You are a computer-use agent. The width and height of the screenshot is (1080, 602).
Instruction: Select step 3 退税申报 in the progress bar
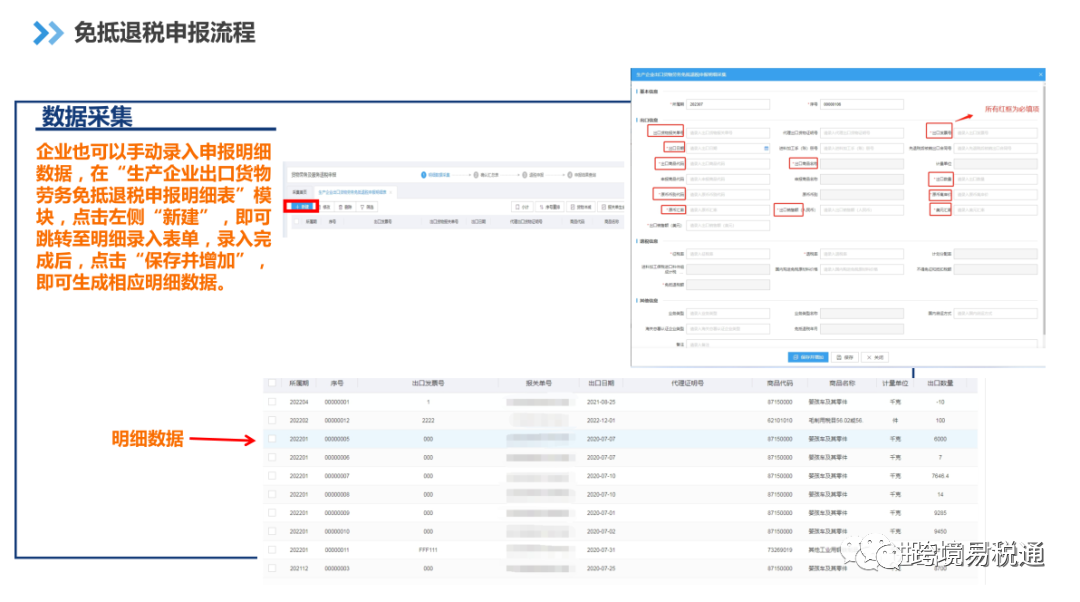pyautogui.click(x=534, y=175)
